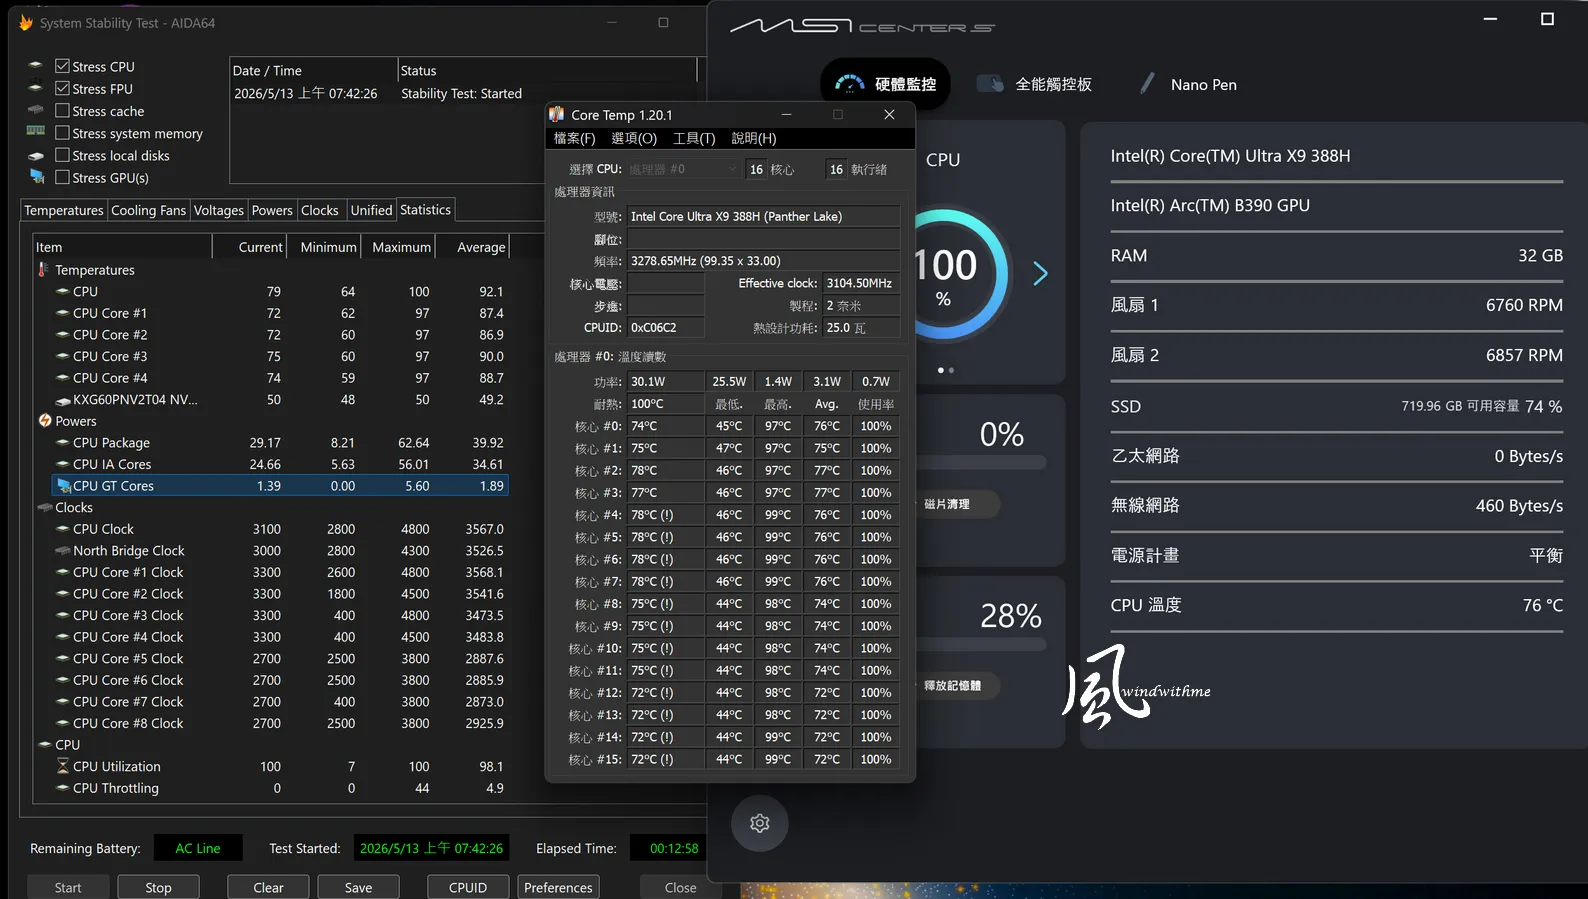The width and height of the screenshot is (1588, 899).
Task: Open the Voltages tab
Action: coord(219,210)
